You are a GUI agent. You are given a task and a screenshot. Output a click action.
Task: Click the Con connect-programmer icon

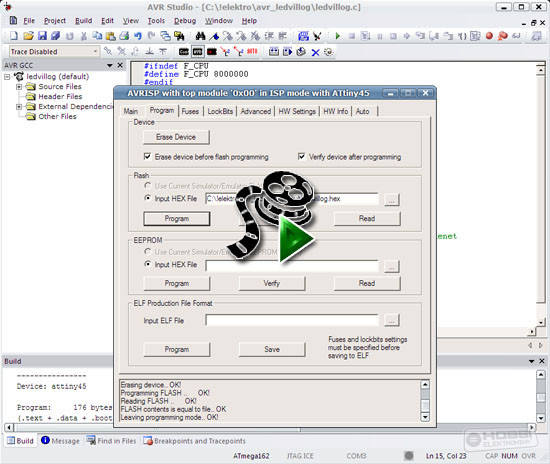tap(183, 52)
